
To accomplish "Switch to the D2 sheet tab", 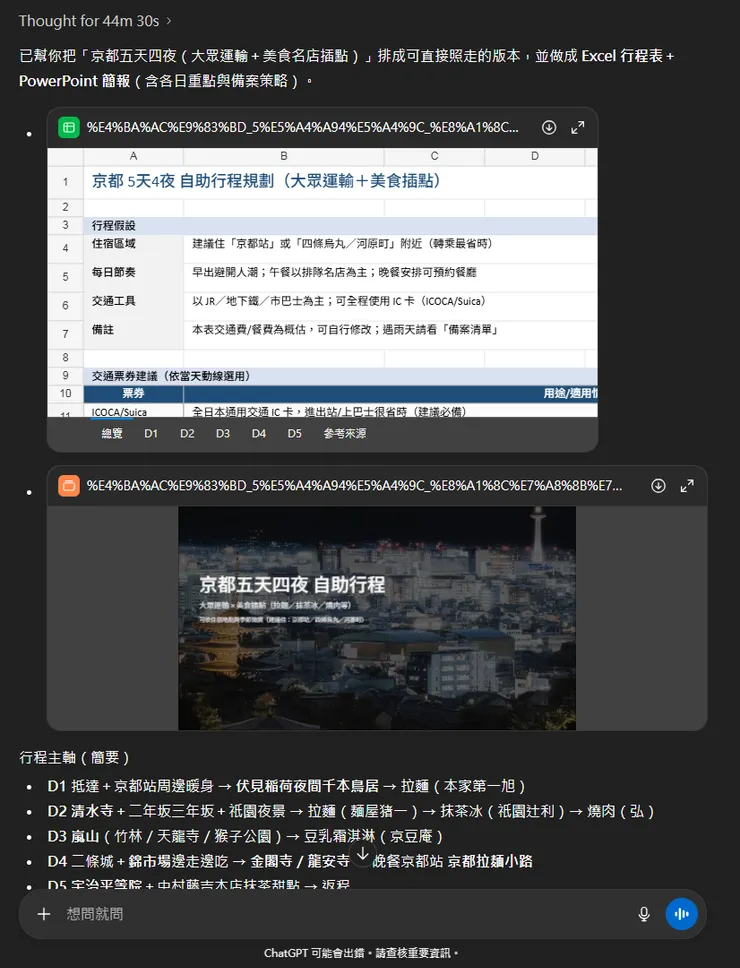I will pos(187,433).
